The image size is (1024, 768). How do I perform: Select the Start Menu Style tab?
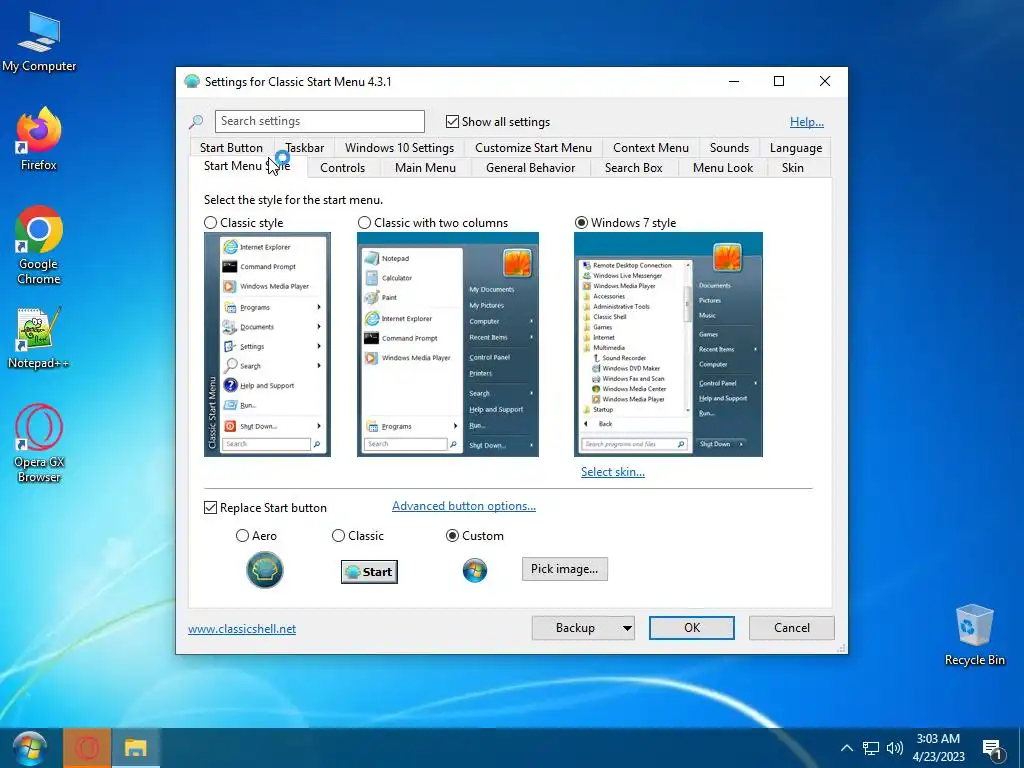click(247, 166)
